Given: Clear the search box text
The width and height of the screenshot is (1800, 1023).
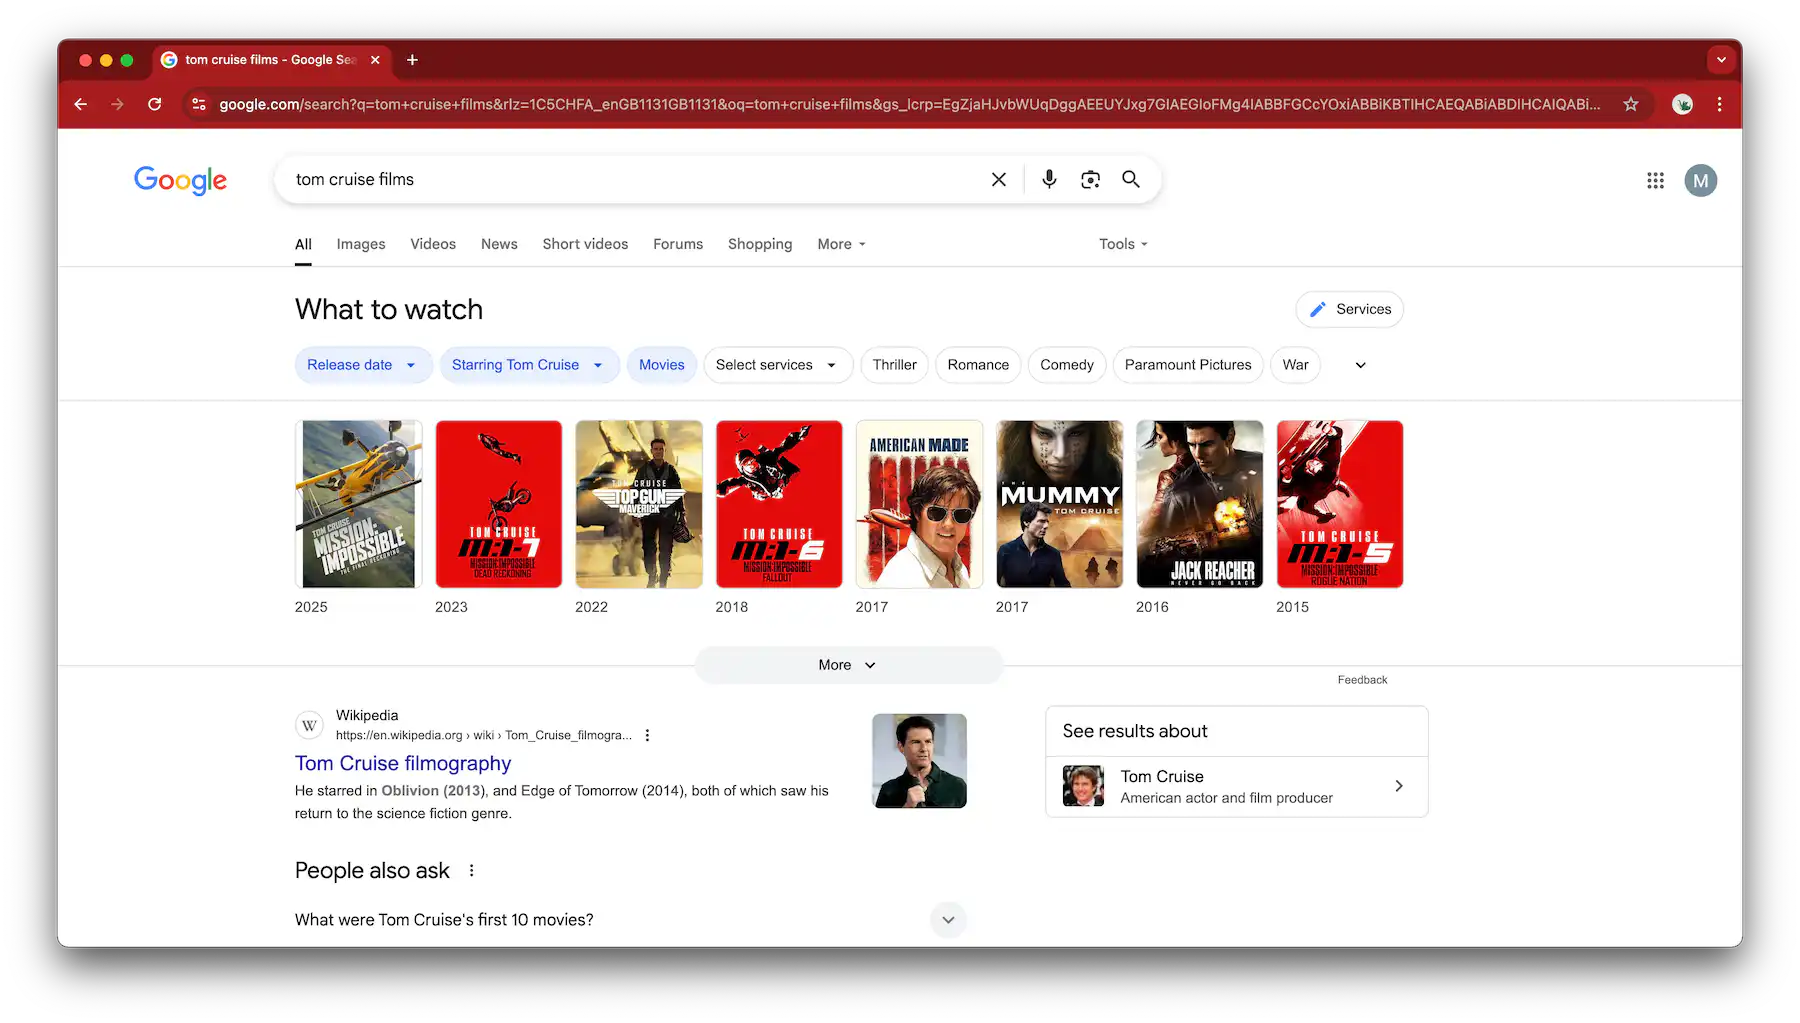Looking at the screenshot, I should pyautogui.click(x=998, y=179).
